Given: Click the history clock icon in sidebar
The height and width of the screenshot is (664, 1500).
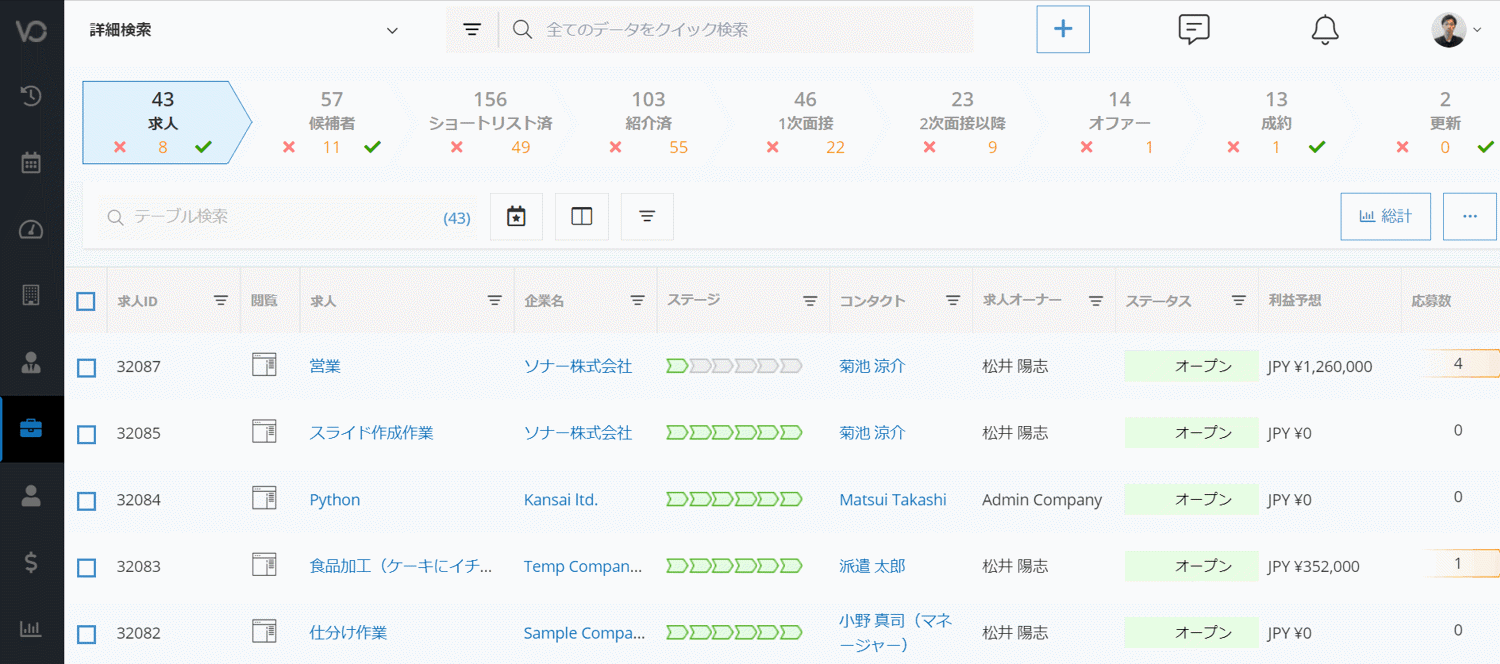Looking at the screenshot, I should [x=31, y=96].
